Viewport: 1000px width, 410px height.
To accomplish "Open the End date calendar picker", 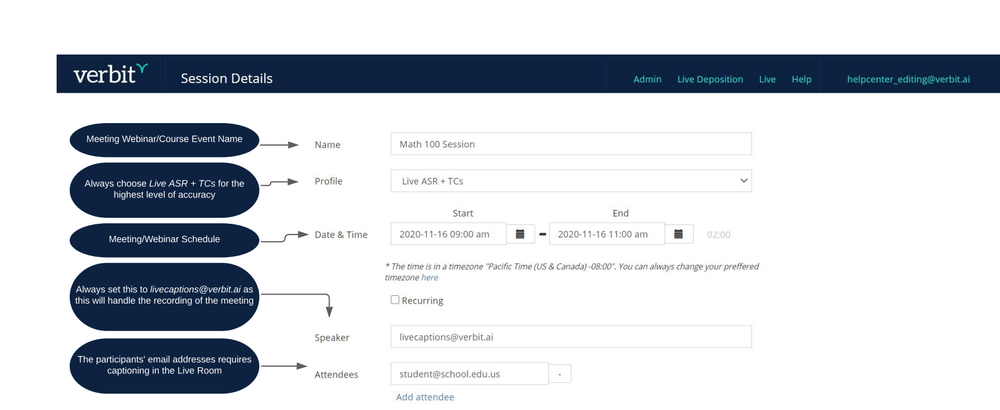I will pos(679,234).
